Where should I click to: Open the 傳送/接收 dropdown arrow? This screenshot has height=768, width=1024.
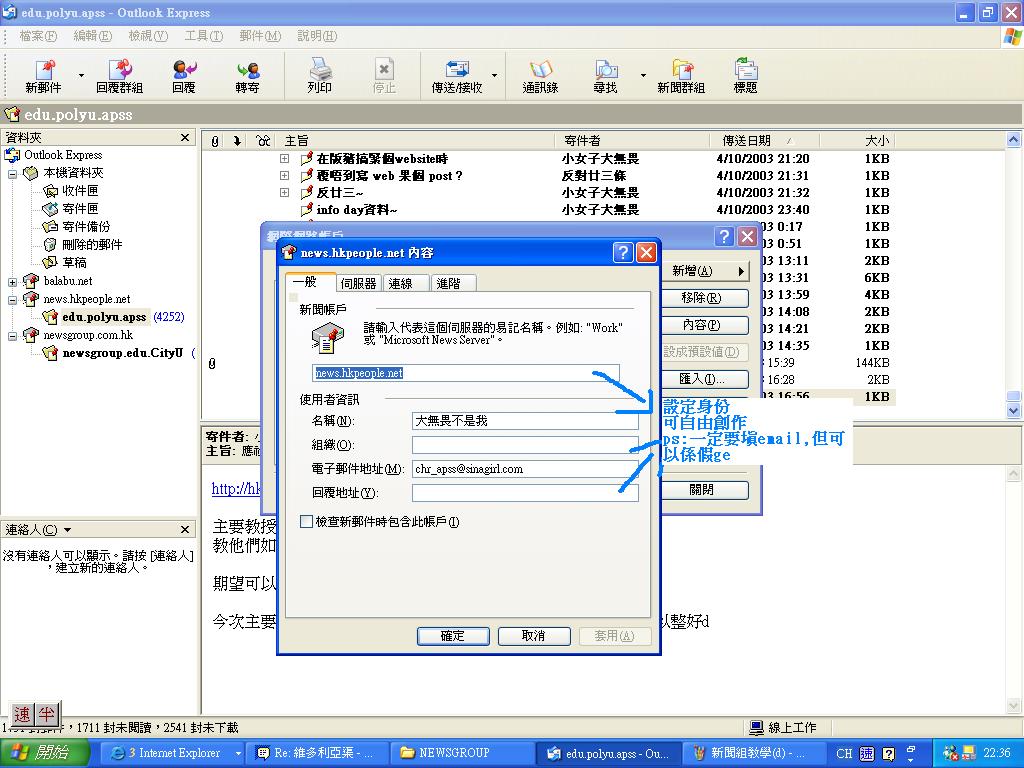(x=494, y=76)
